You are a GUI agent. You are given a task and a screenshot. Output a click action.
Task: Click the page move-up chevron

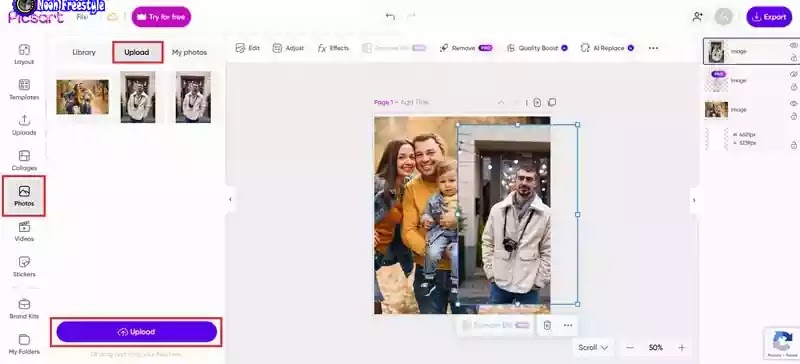coord(501,103)
